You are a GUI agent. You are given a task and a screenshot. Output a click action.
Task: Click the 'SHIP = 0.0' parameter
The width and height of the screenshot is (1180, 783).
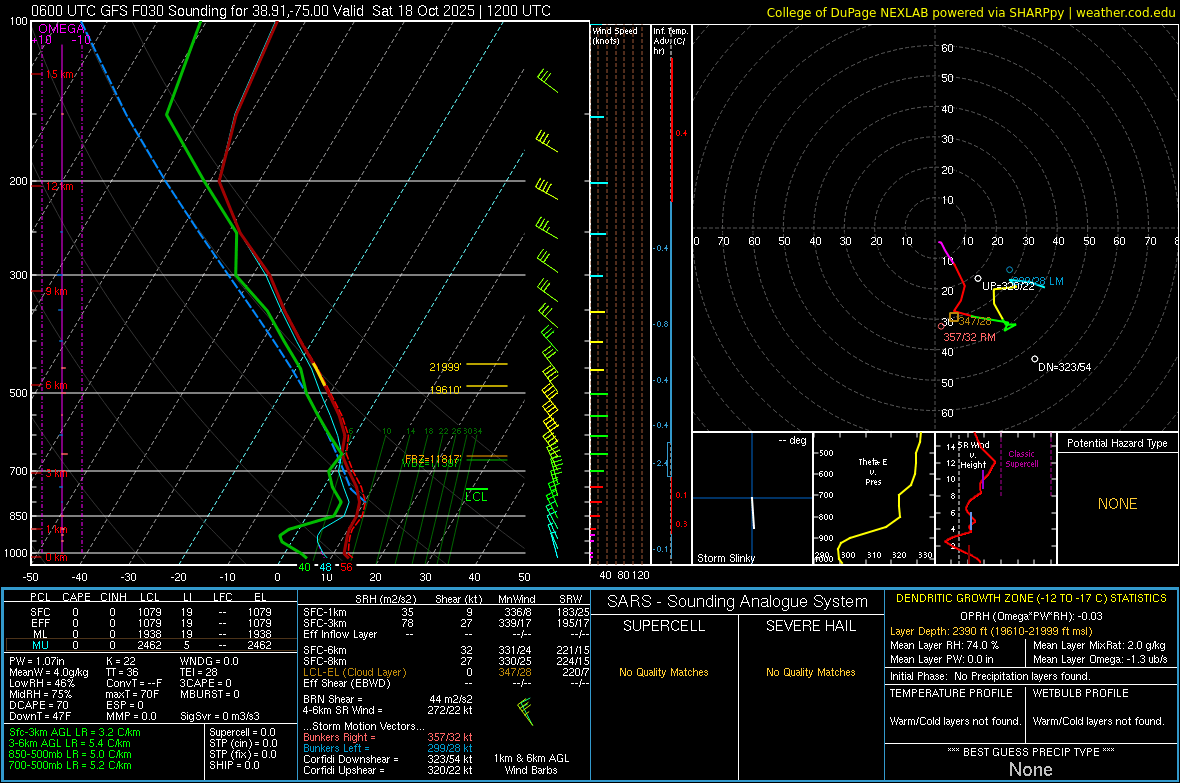[234, 765]
